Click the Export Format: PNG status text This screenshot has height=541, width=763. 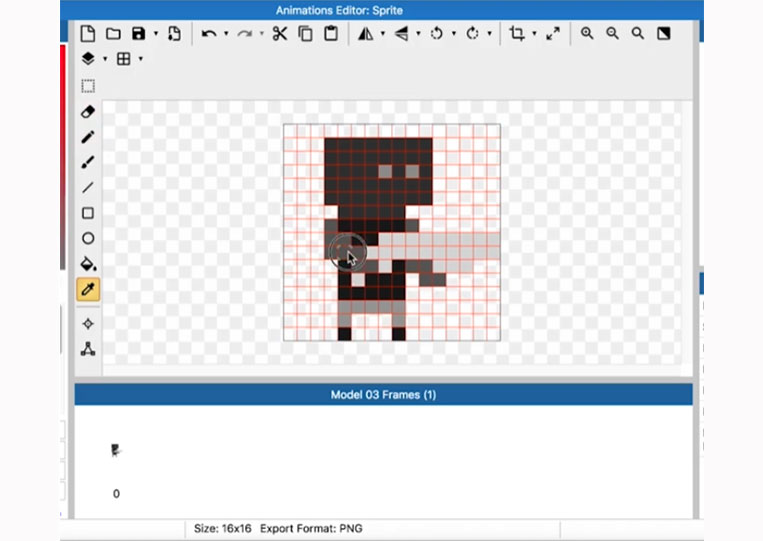pos(311,528)
